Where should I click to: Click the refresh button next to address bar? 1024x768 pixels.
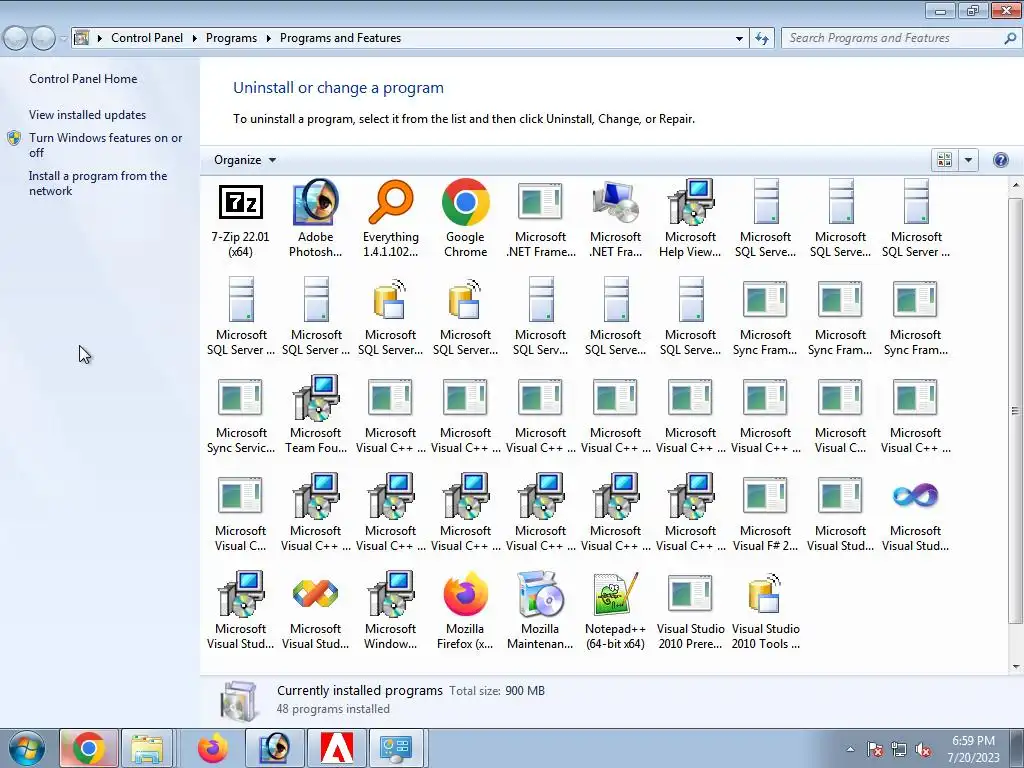tap(761, 39)
